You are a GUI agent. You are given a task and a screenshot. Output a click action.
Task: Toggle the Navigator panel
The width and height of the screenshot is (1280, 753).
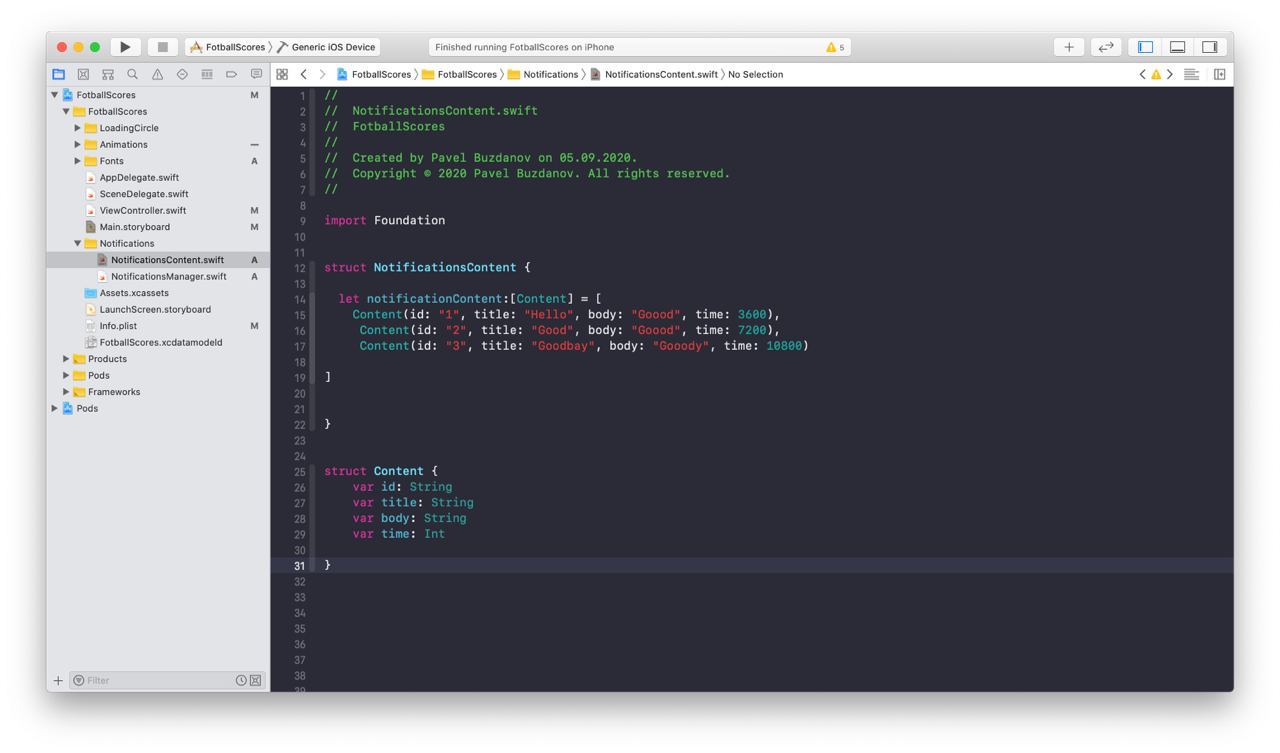pyautogui.click(x=1146, y=47)
